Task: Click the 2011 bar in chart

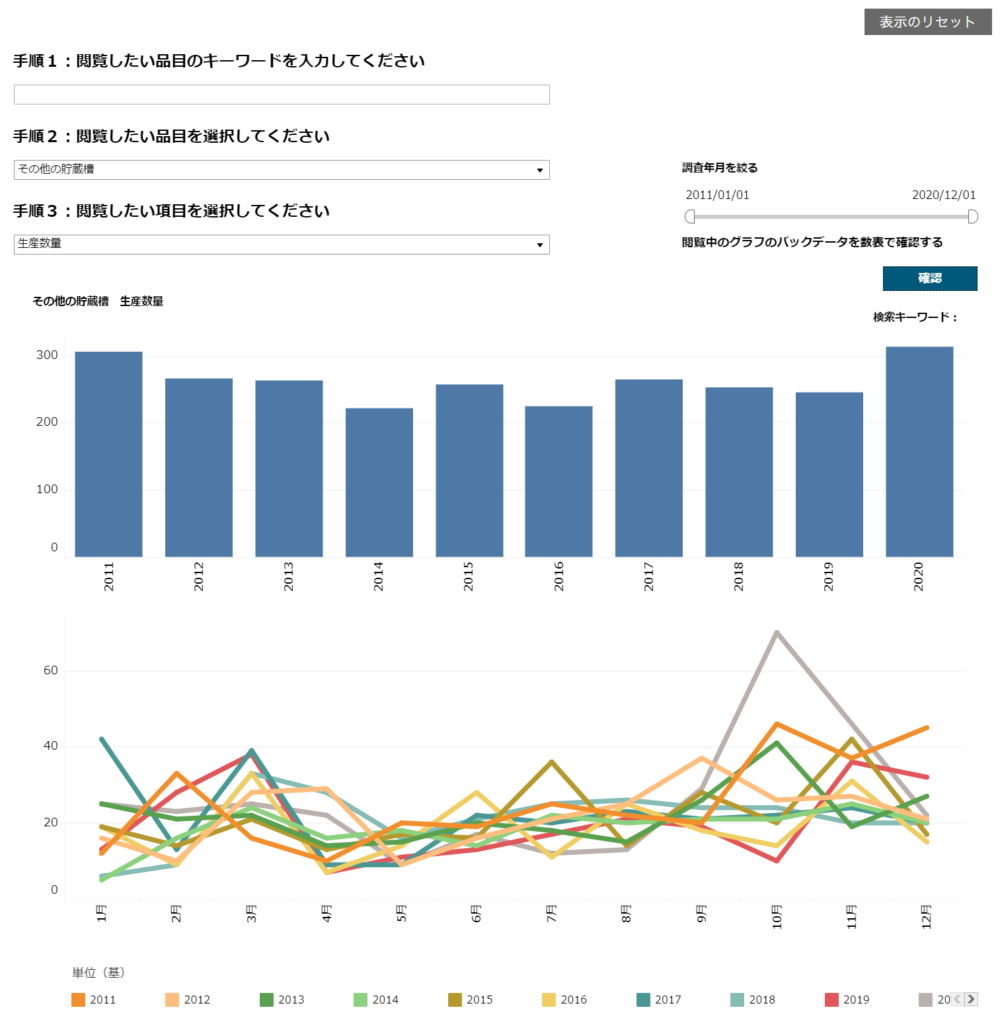Action: [x=108, y=454]
